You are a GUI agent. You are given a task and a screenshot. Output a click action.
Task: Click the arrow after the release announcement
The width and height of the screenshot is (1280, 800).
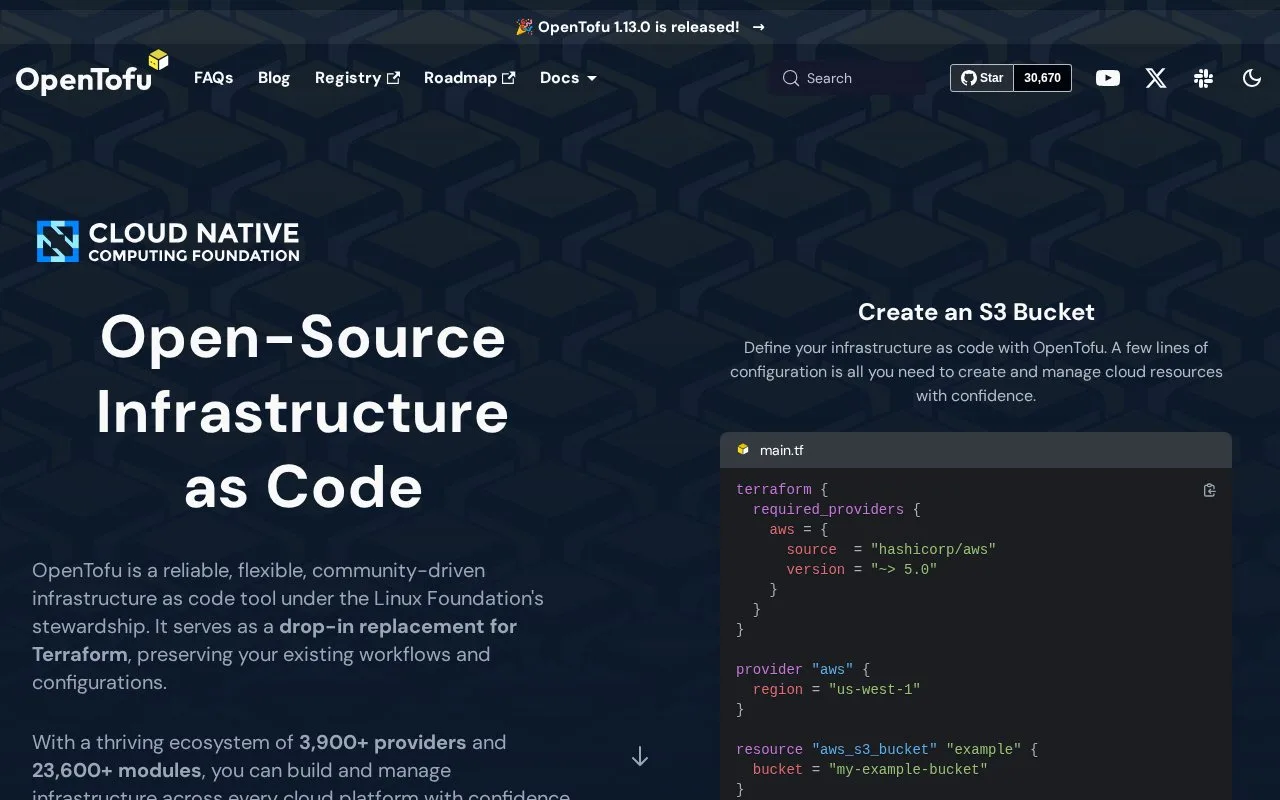(x=758, y=27)
